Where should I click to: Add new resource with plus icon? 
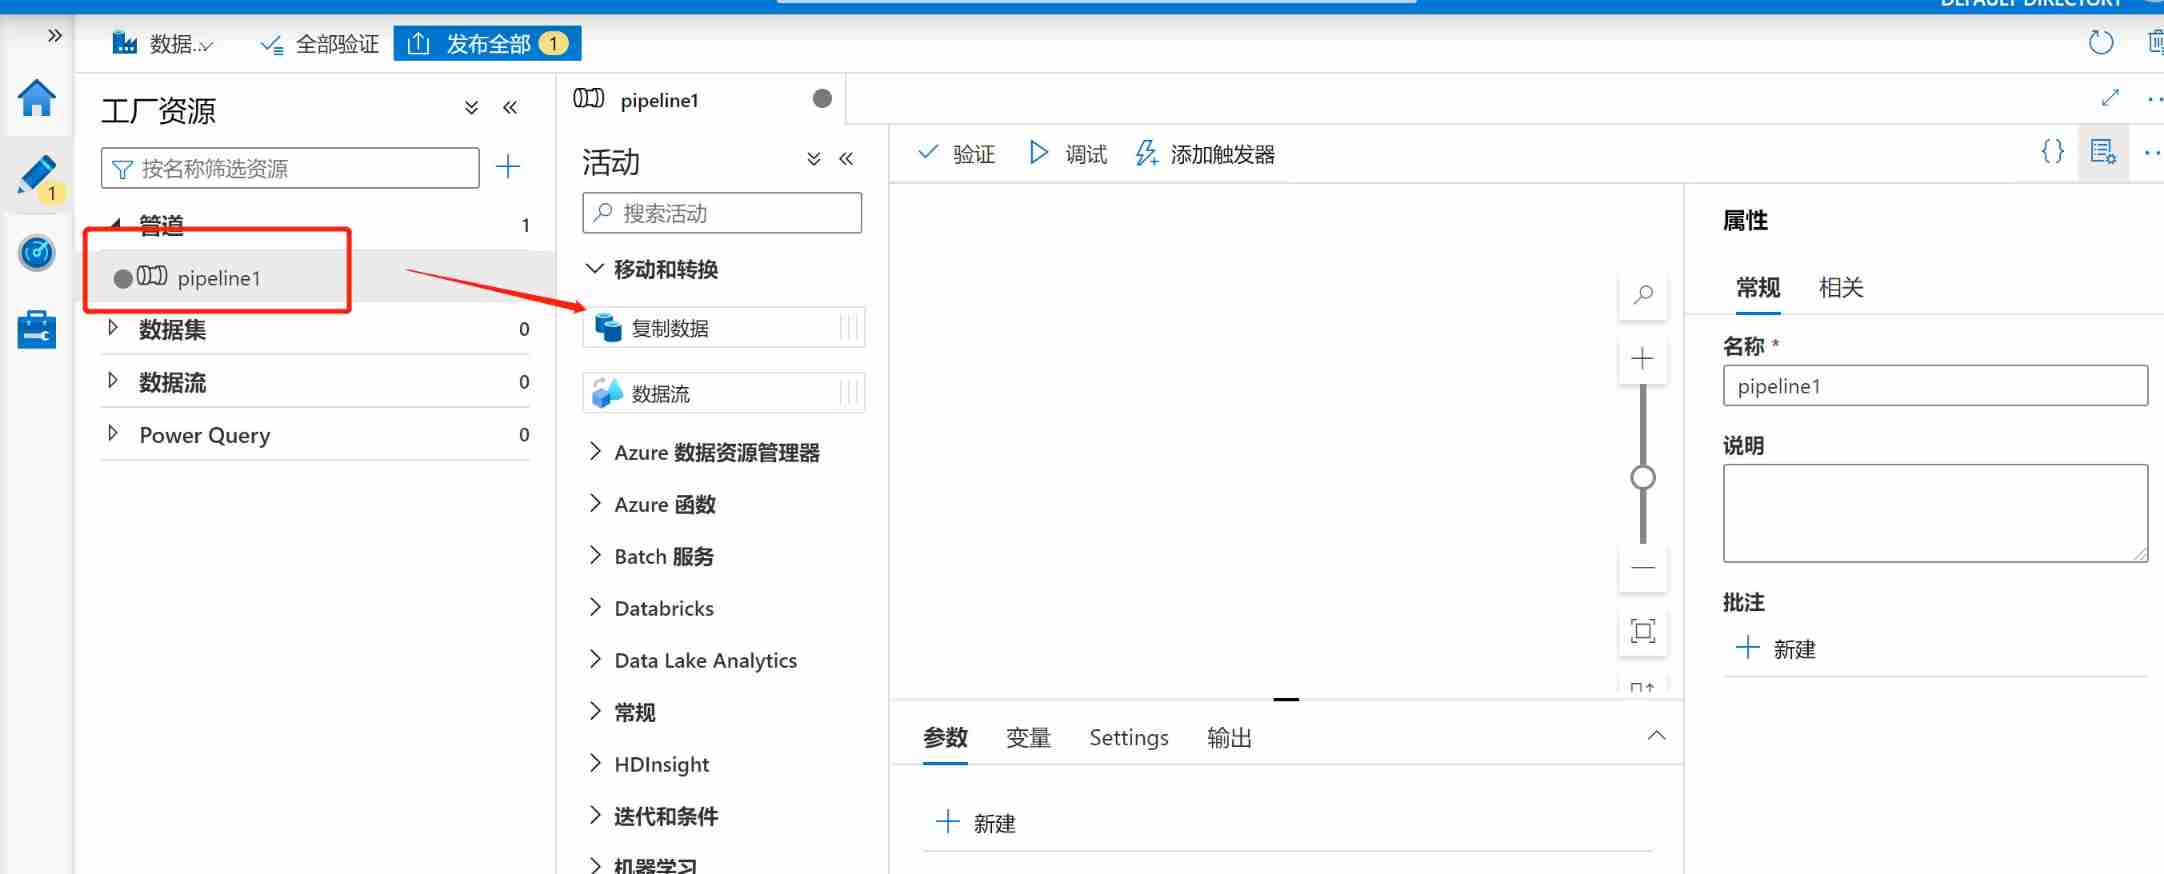coord(508,166)
